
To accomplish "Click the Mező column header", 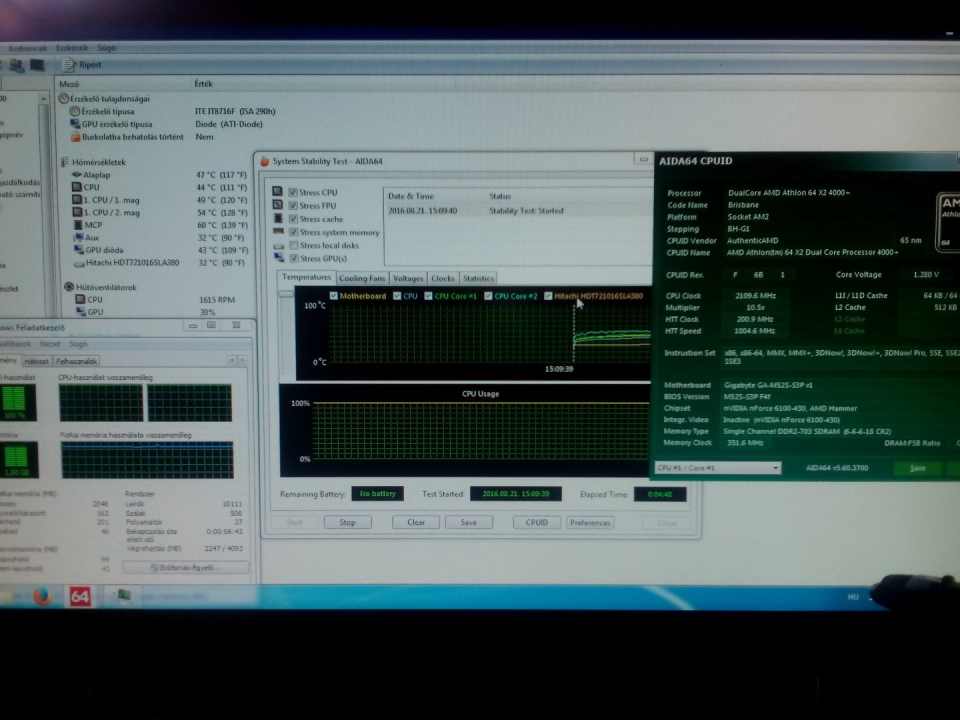I will [x=69, y=84].
